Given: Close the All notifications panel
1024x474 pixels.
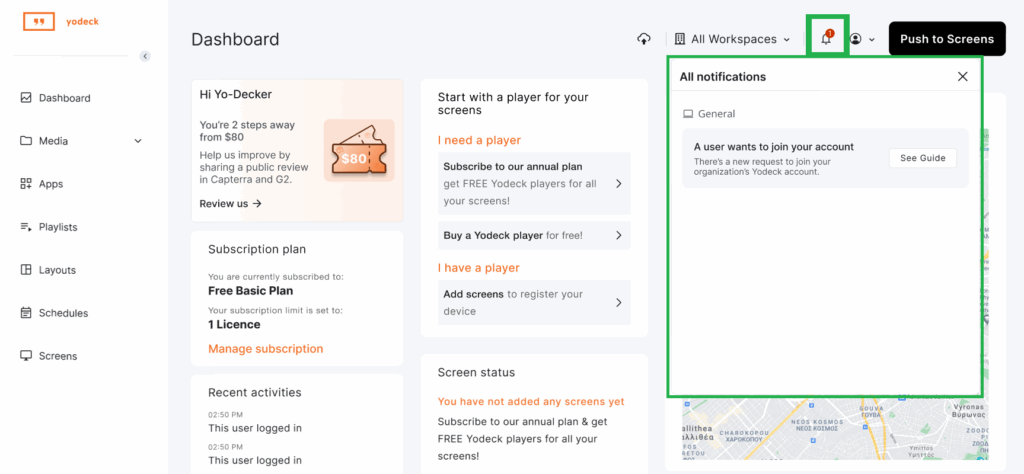Looking at the screenshot, I should [962, 77].
